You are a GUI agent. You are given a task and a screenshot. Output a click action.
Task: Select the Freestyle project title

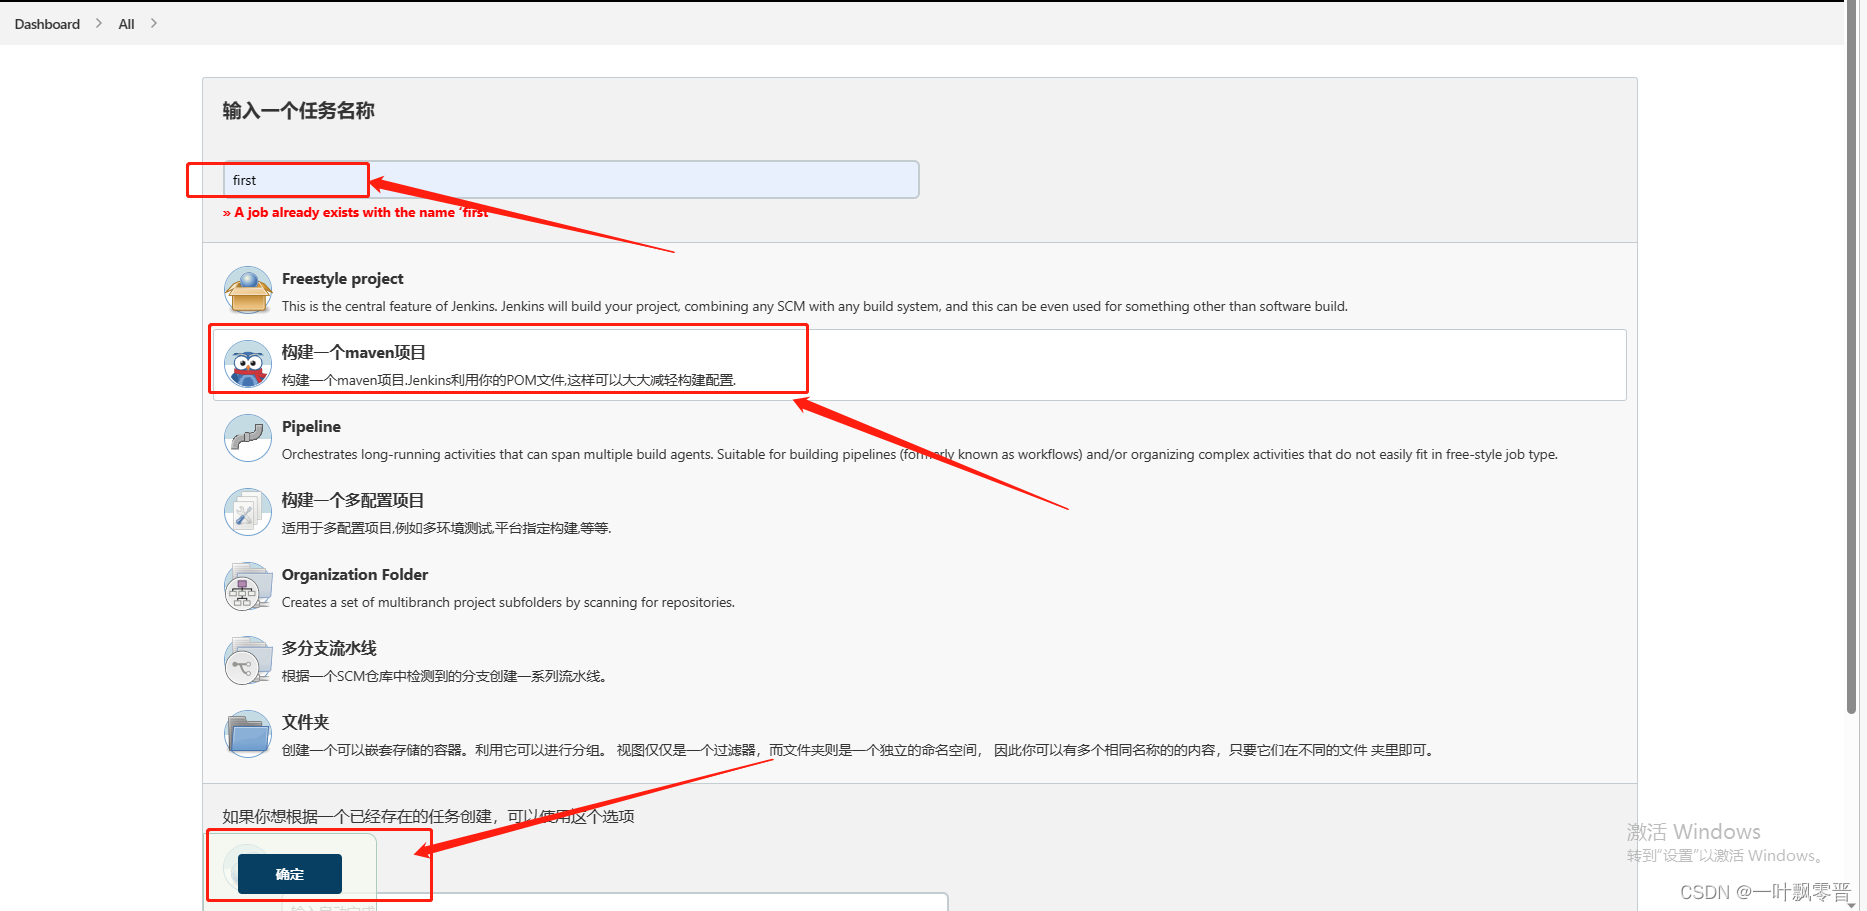343,279
